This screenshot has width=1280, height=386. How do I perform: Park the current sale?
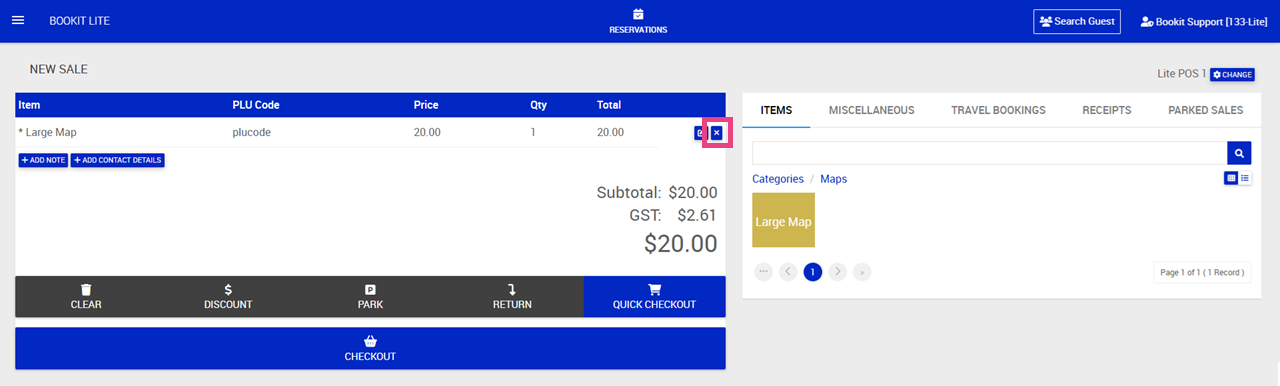370,297
